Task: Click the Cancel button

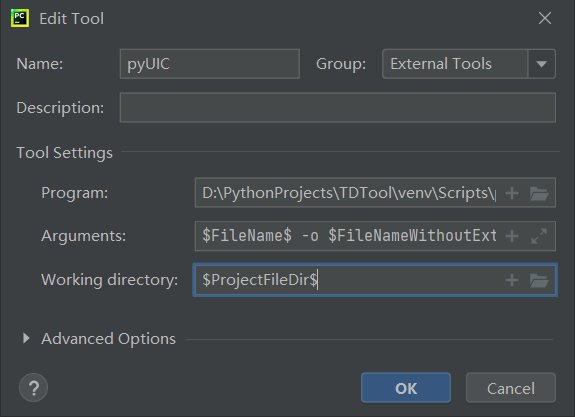Action: tap(511, 388)
